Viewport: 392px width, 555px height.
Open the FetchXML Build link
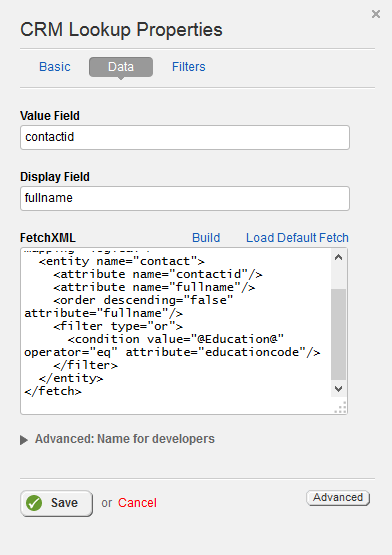[x=206, y=238]
